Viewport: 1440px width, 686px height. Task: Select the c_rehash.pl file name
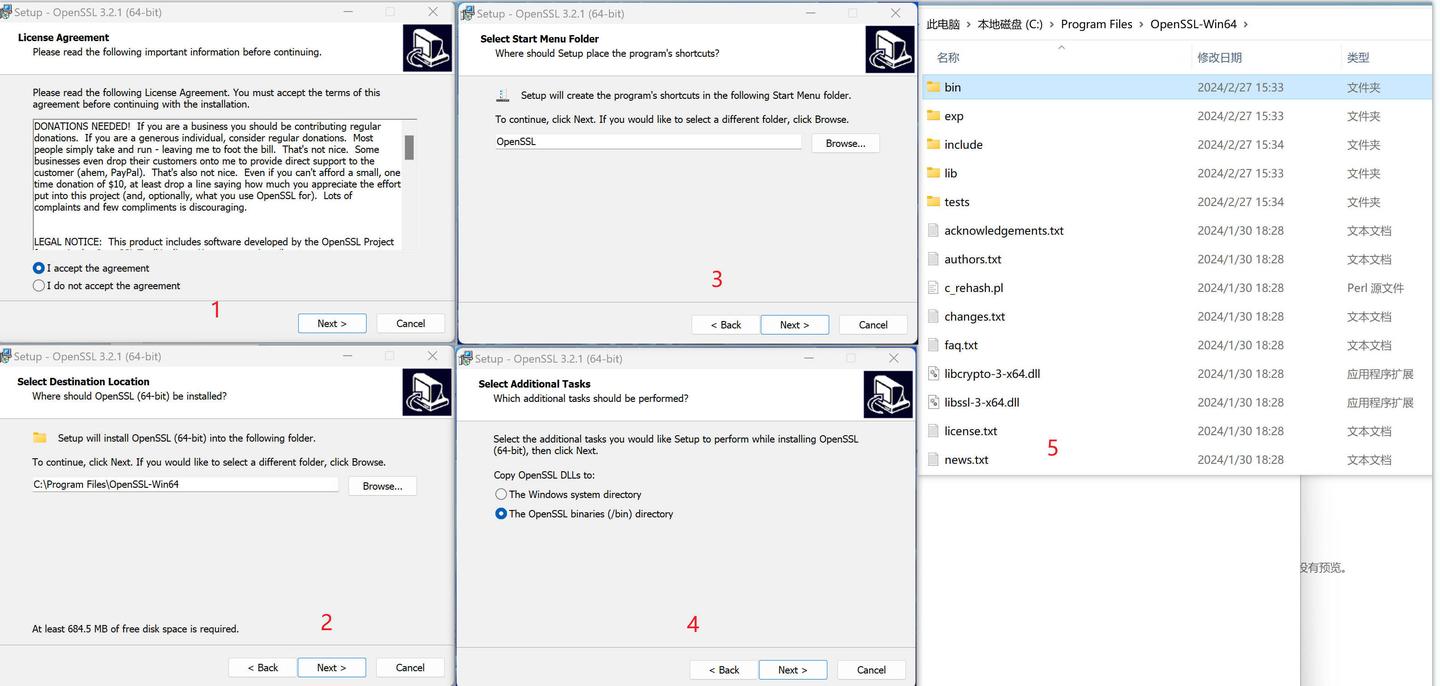[x=973, y=287]
